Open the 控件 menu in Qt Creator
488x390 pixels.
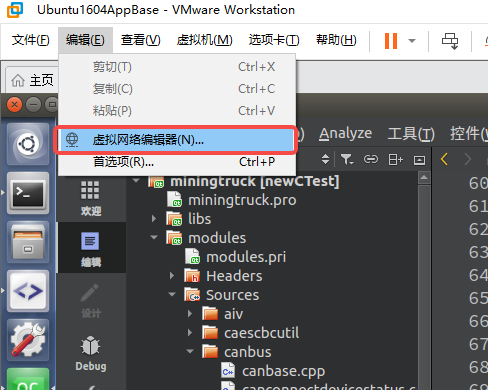pyautogui.click(x=468, y=133)
